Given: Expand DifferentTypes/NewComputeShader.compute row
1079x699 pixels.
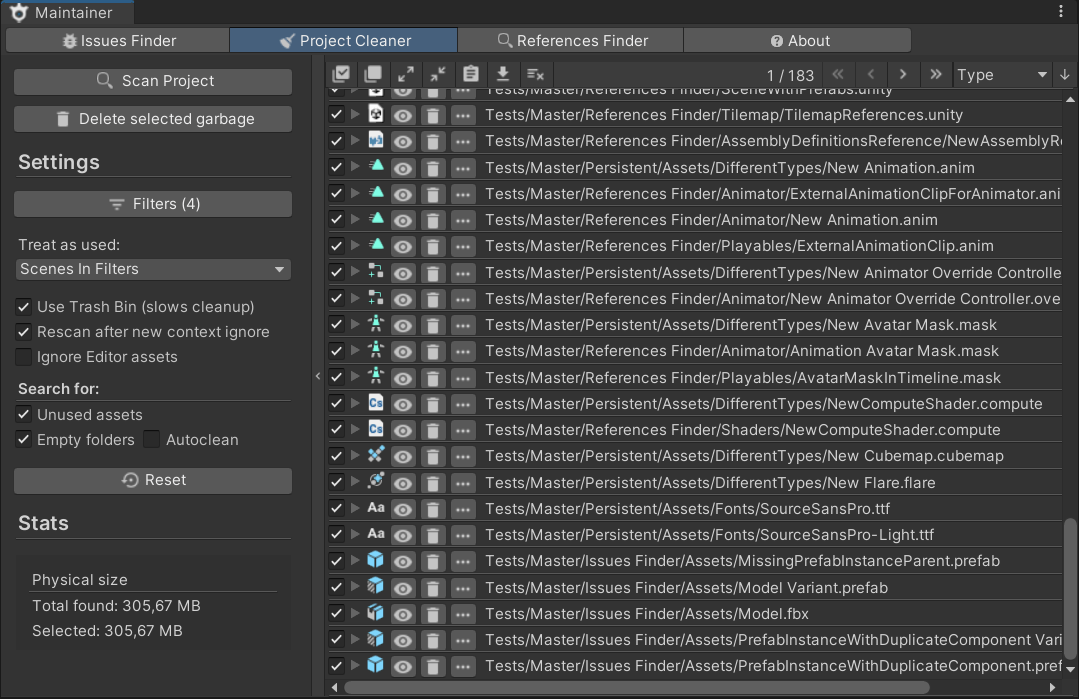Looking at the screenshot, I should click(x=355, y=402).
